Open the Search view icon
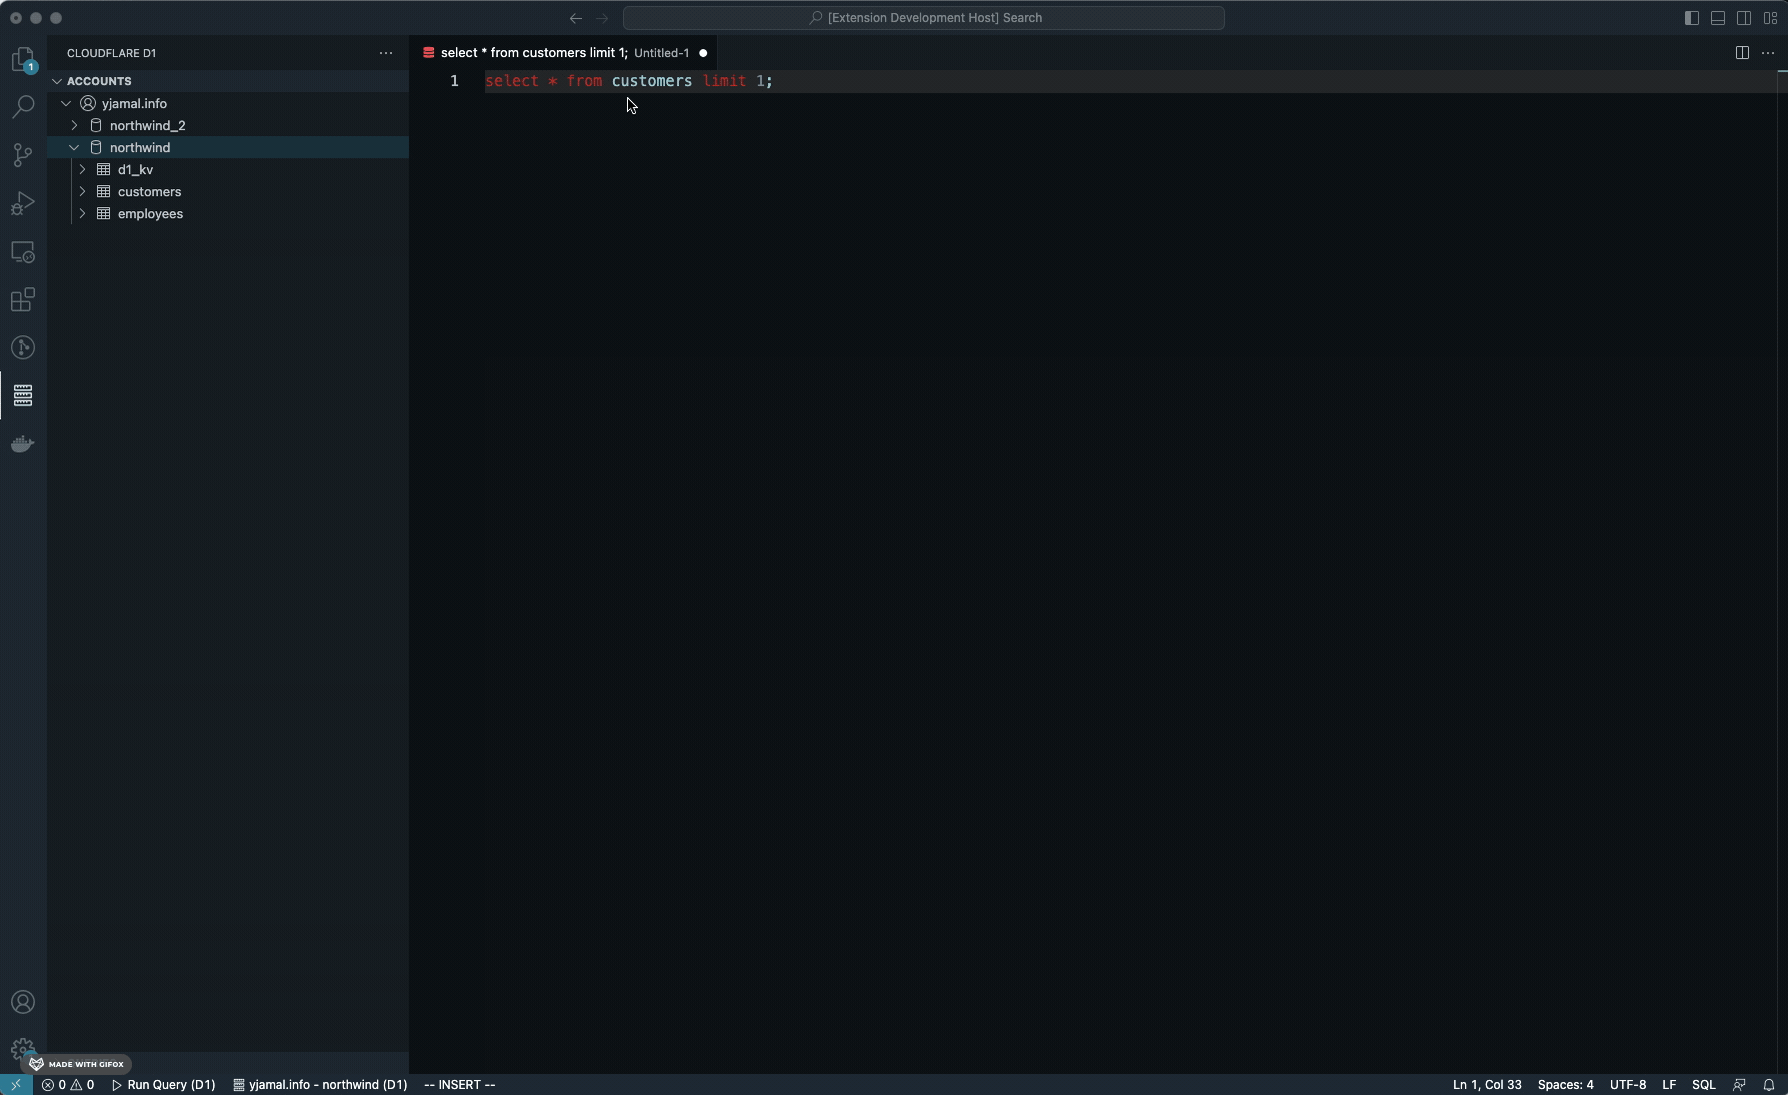Image resolution: width=1788 pixels, height=1095 pixels. point(23,107)
